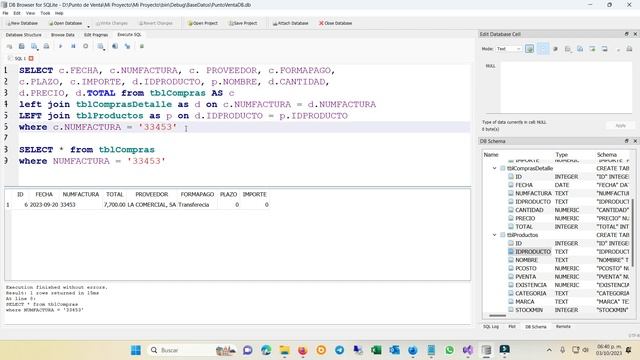Image resolution: width=640 pixels, height=360 pixels.
Task: Import cell content from file icon
Action: (x=568, y=49)
